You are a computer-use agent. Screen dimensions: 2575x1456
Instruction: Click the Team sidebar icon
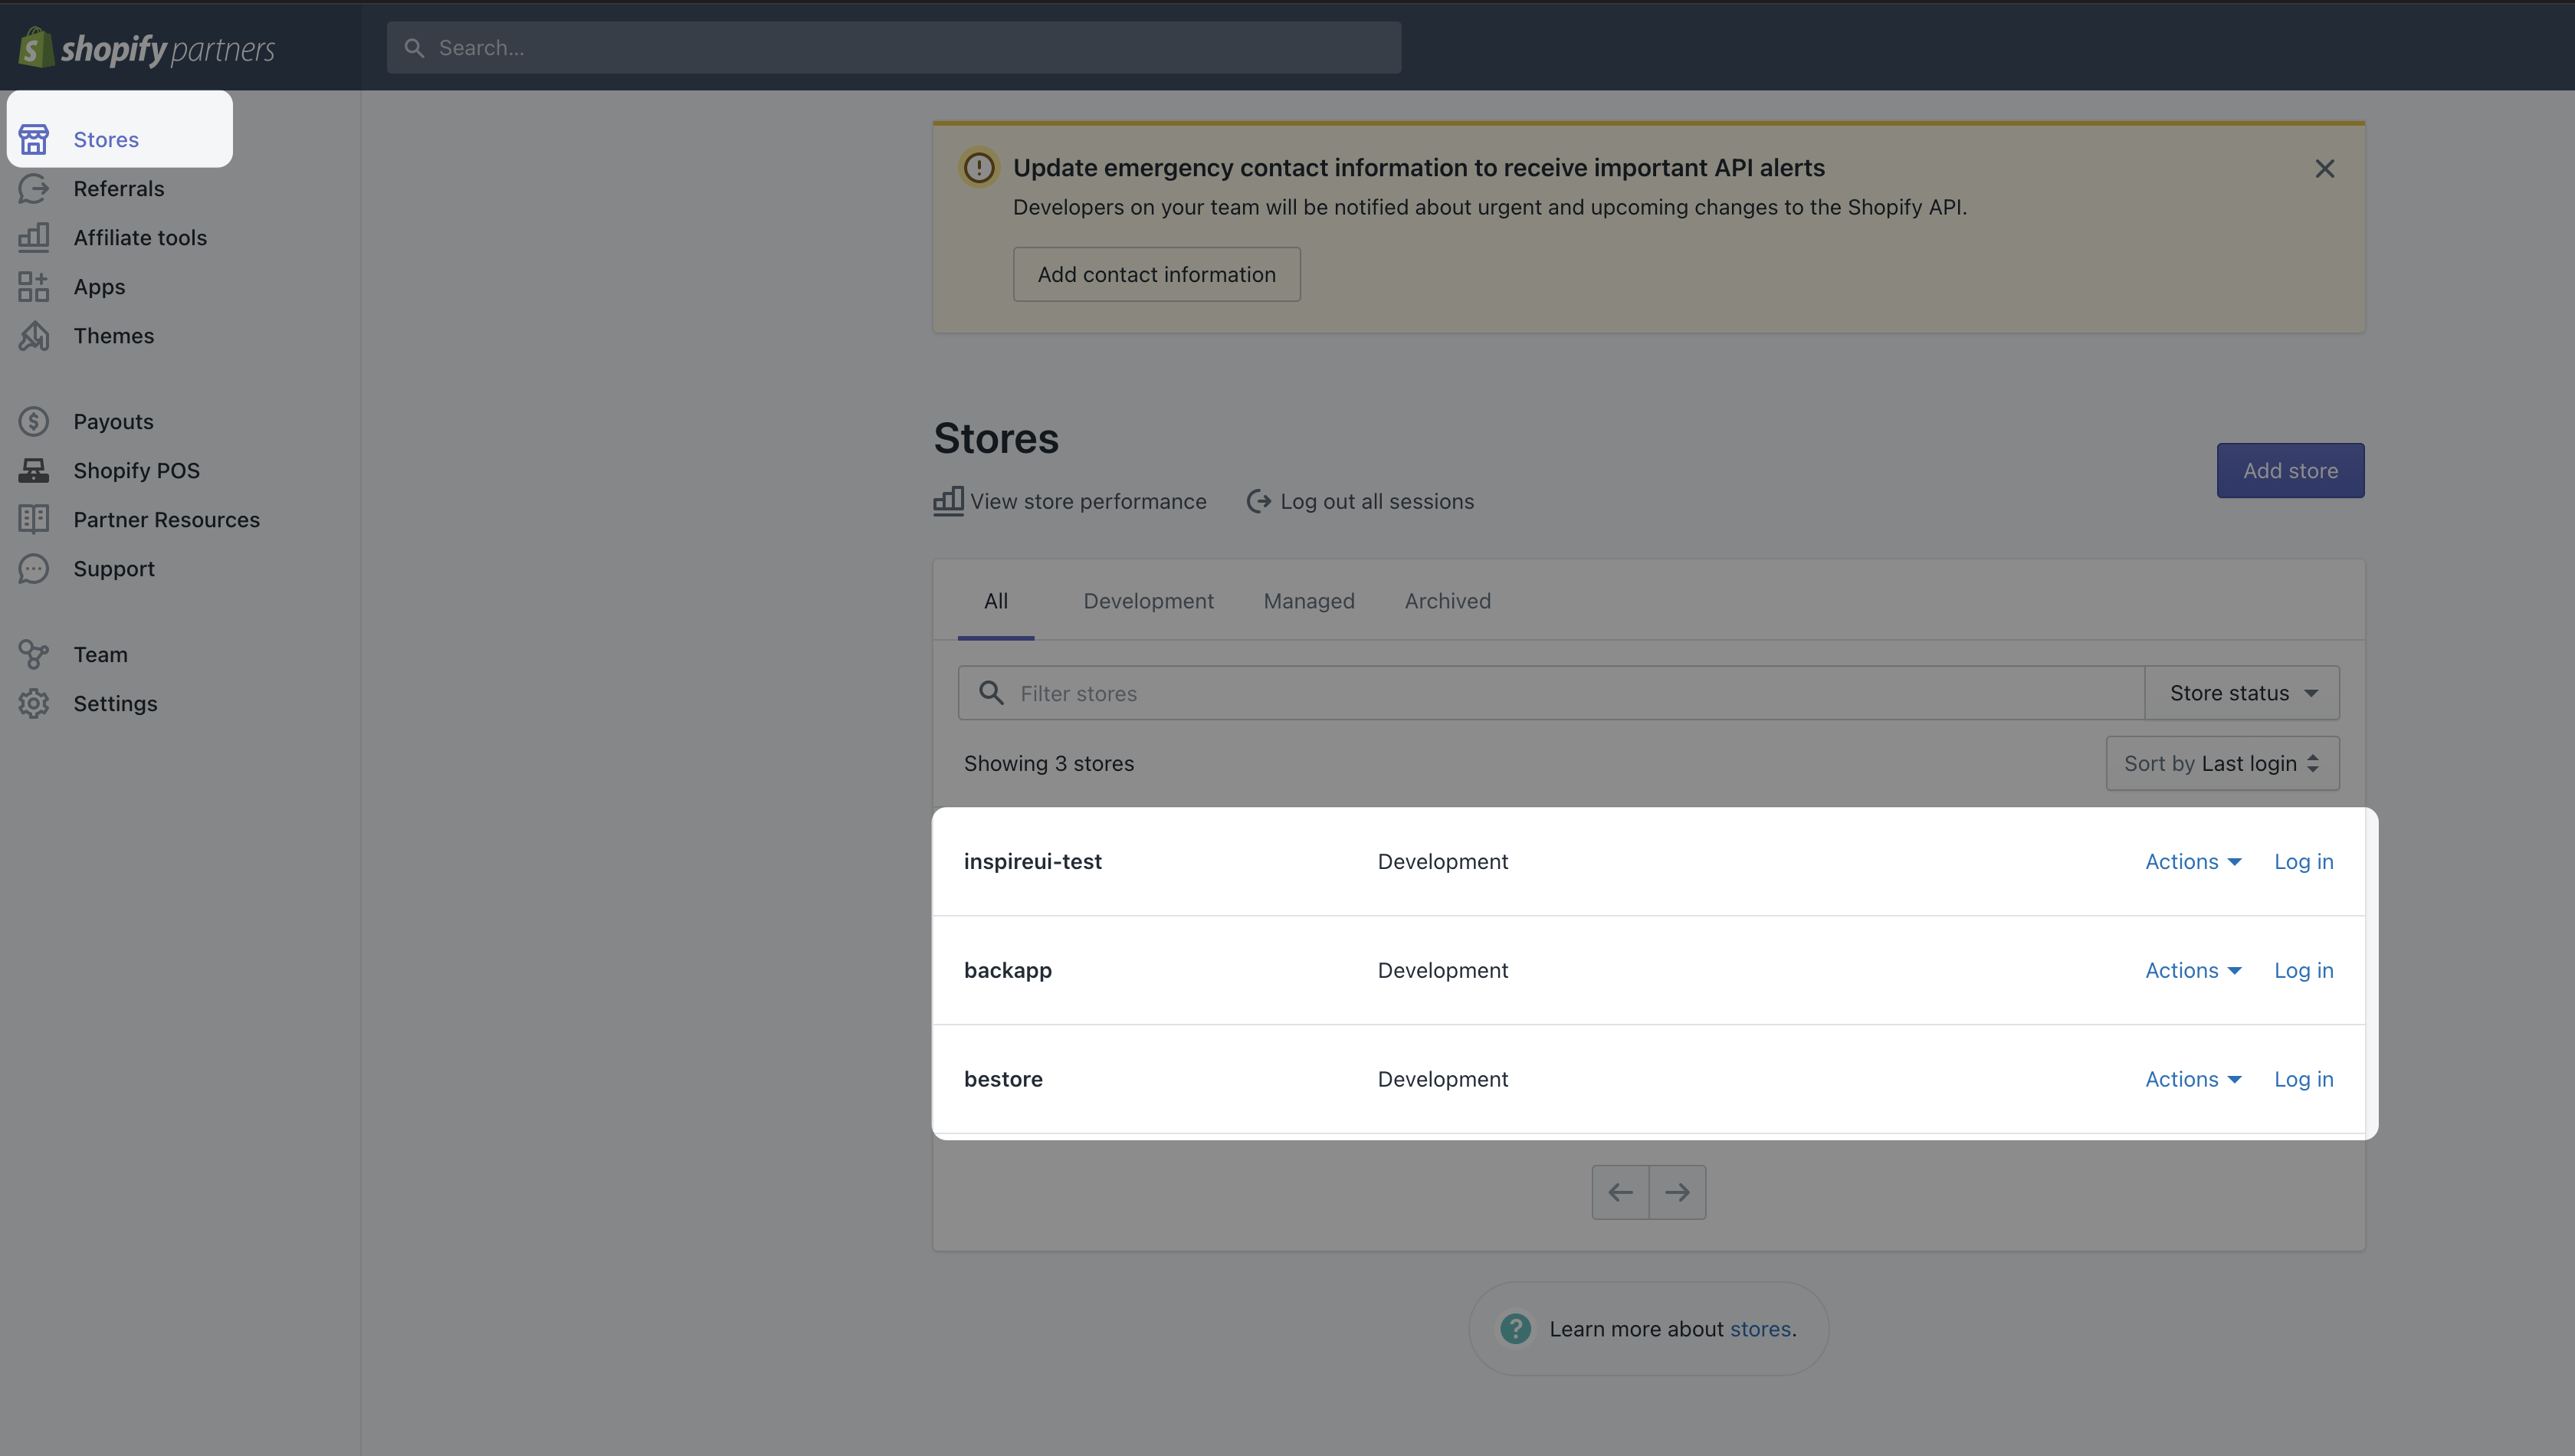[33, 654]
